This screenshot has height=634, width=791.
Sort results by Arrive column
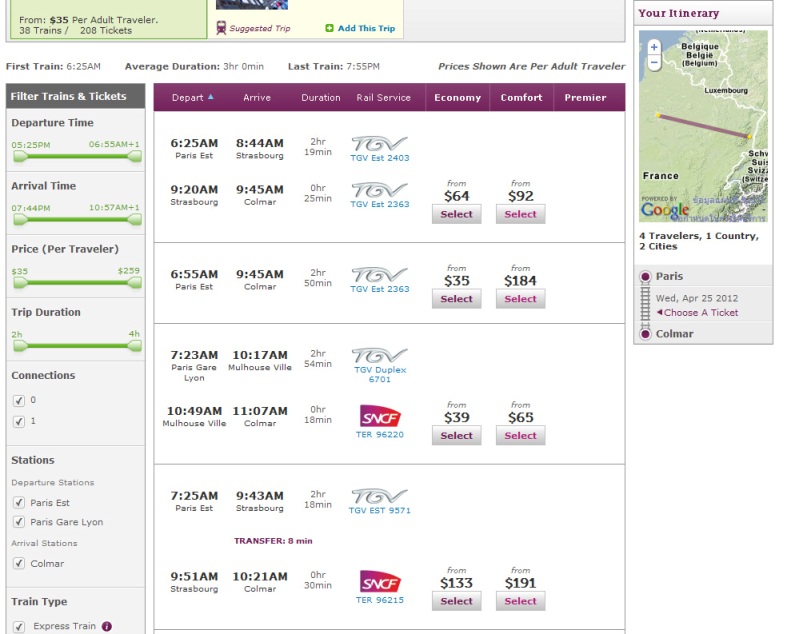point(257,97)
